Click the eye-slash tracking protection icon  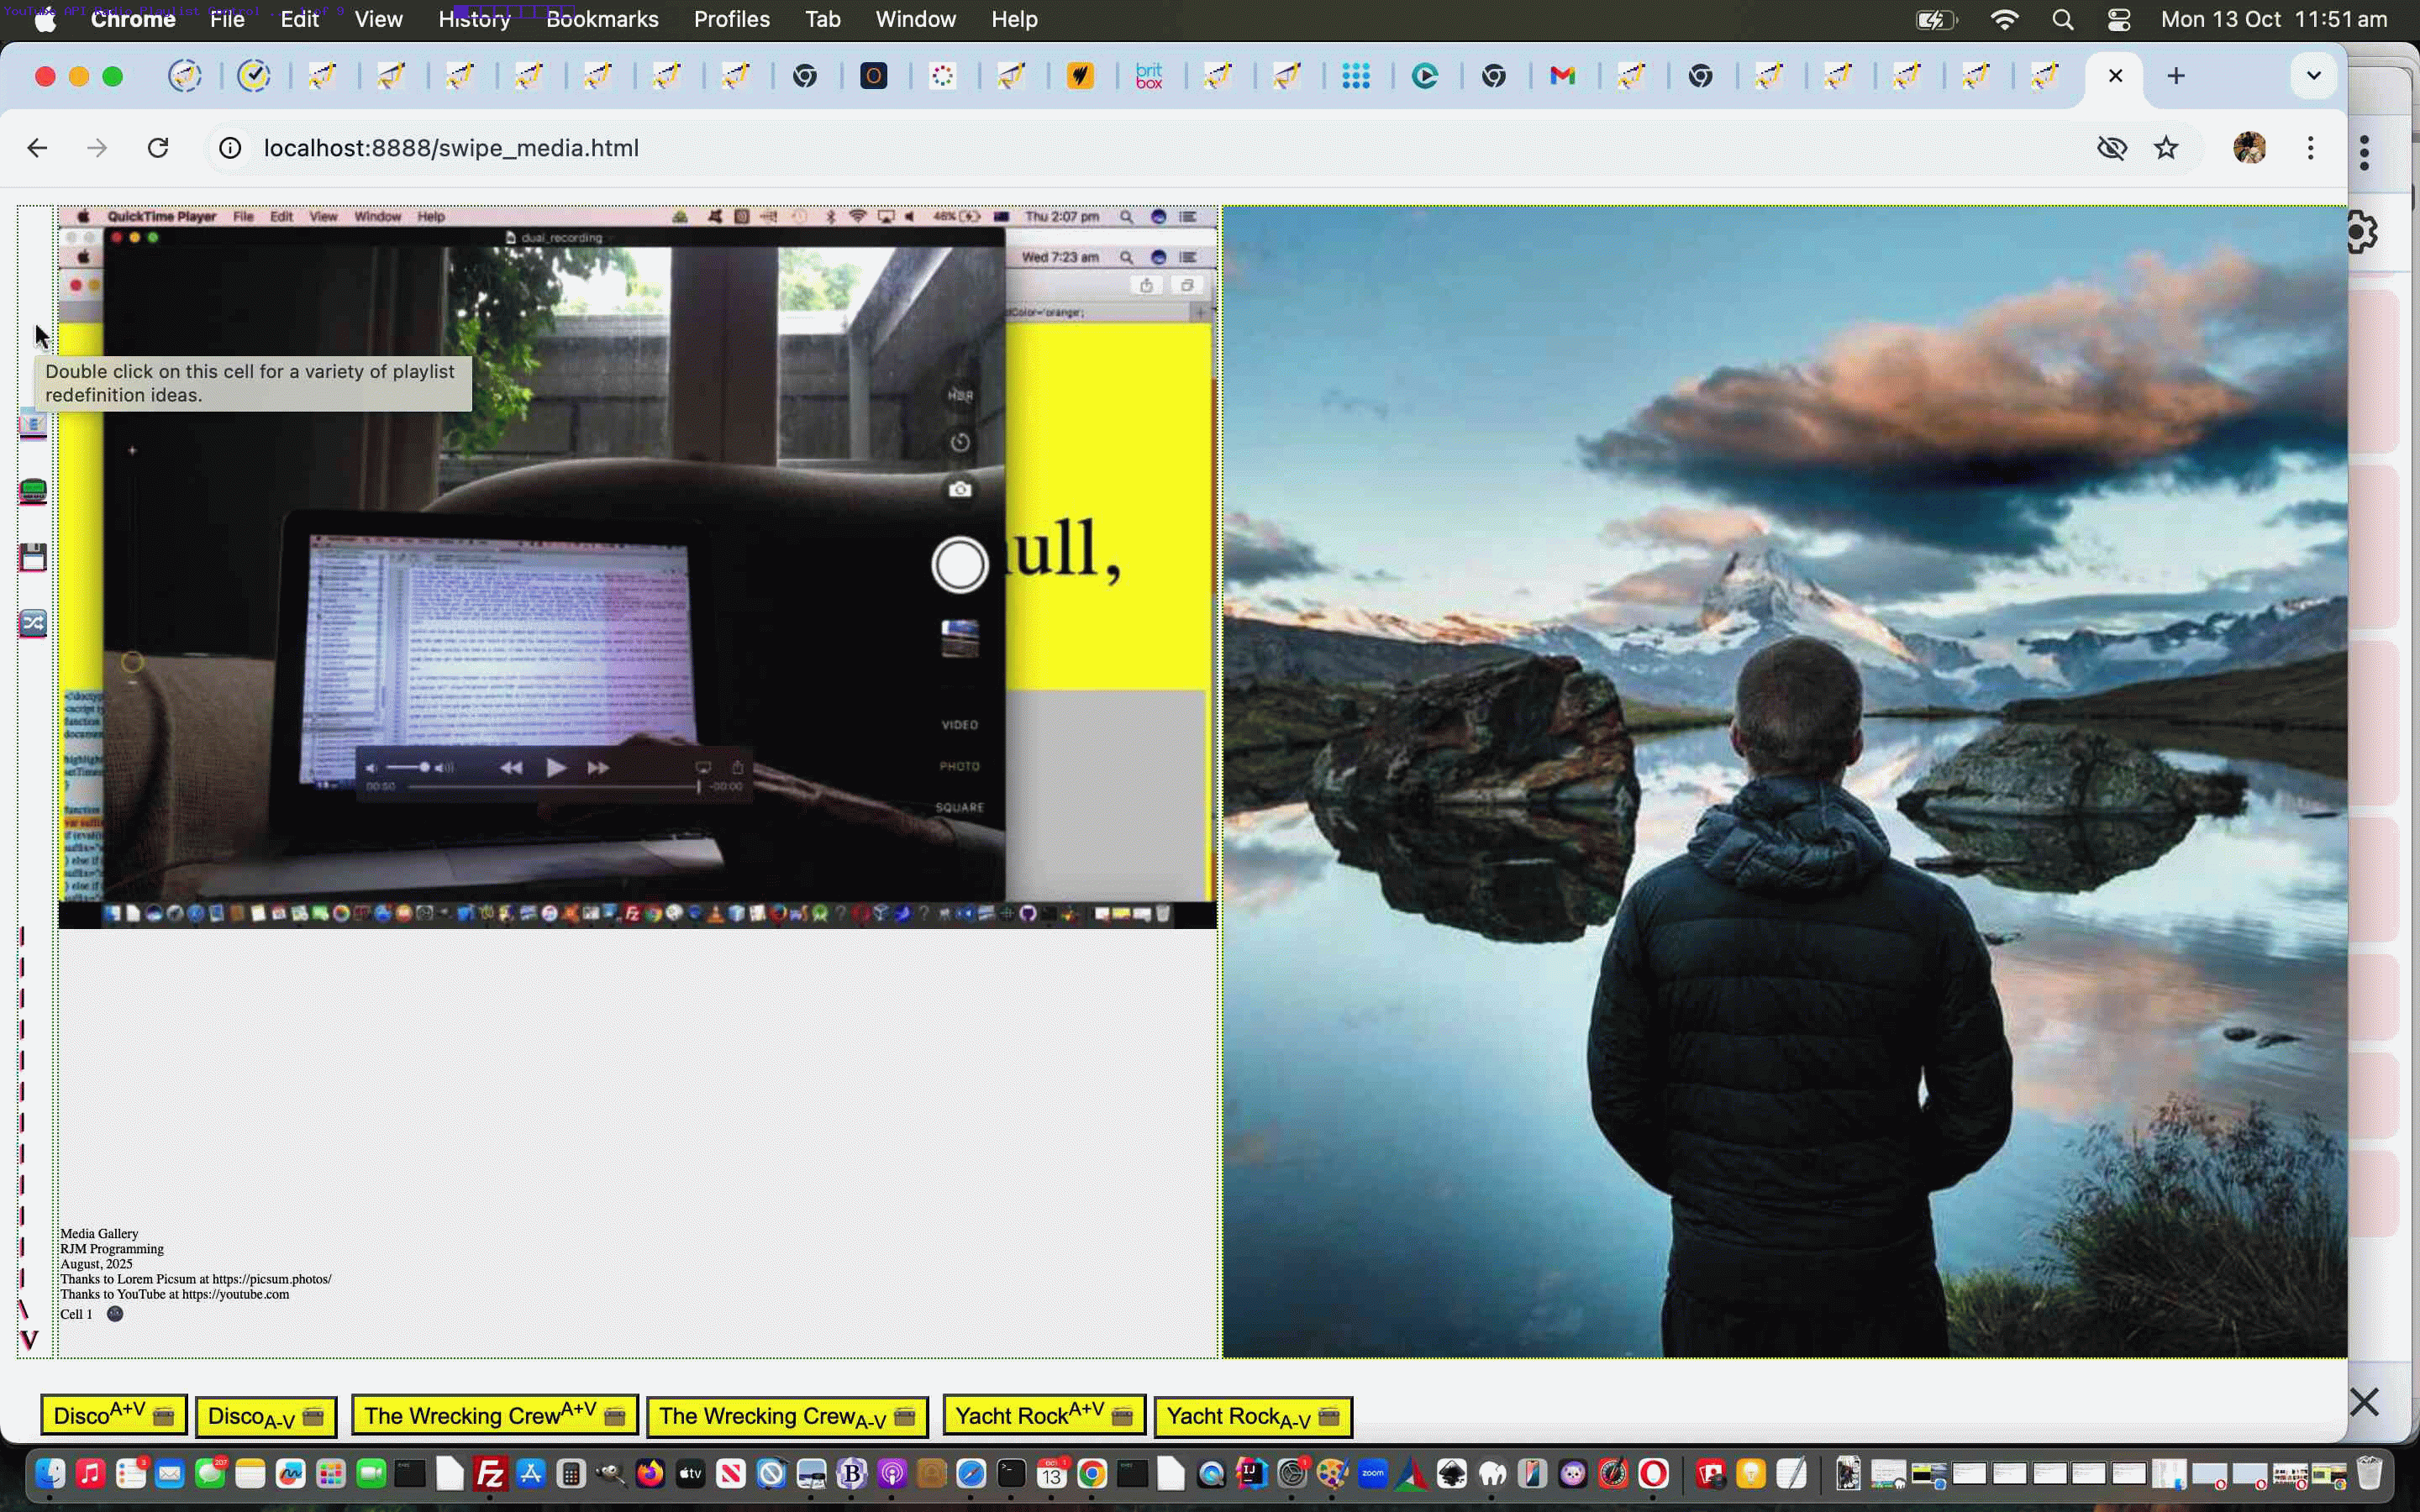pos(2111,148)
